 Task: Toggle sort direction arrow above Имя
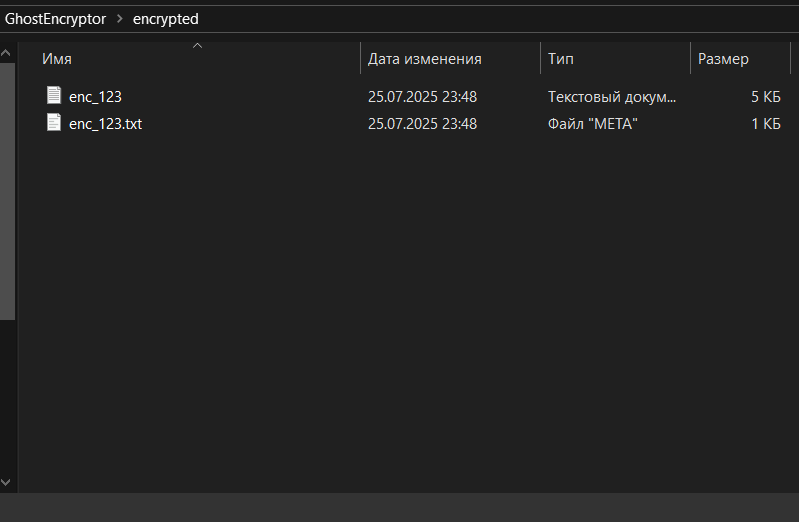[197, 46]
